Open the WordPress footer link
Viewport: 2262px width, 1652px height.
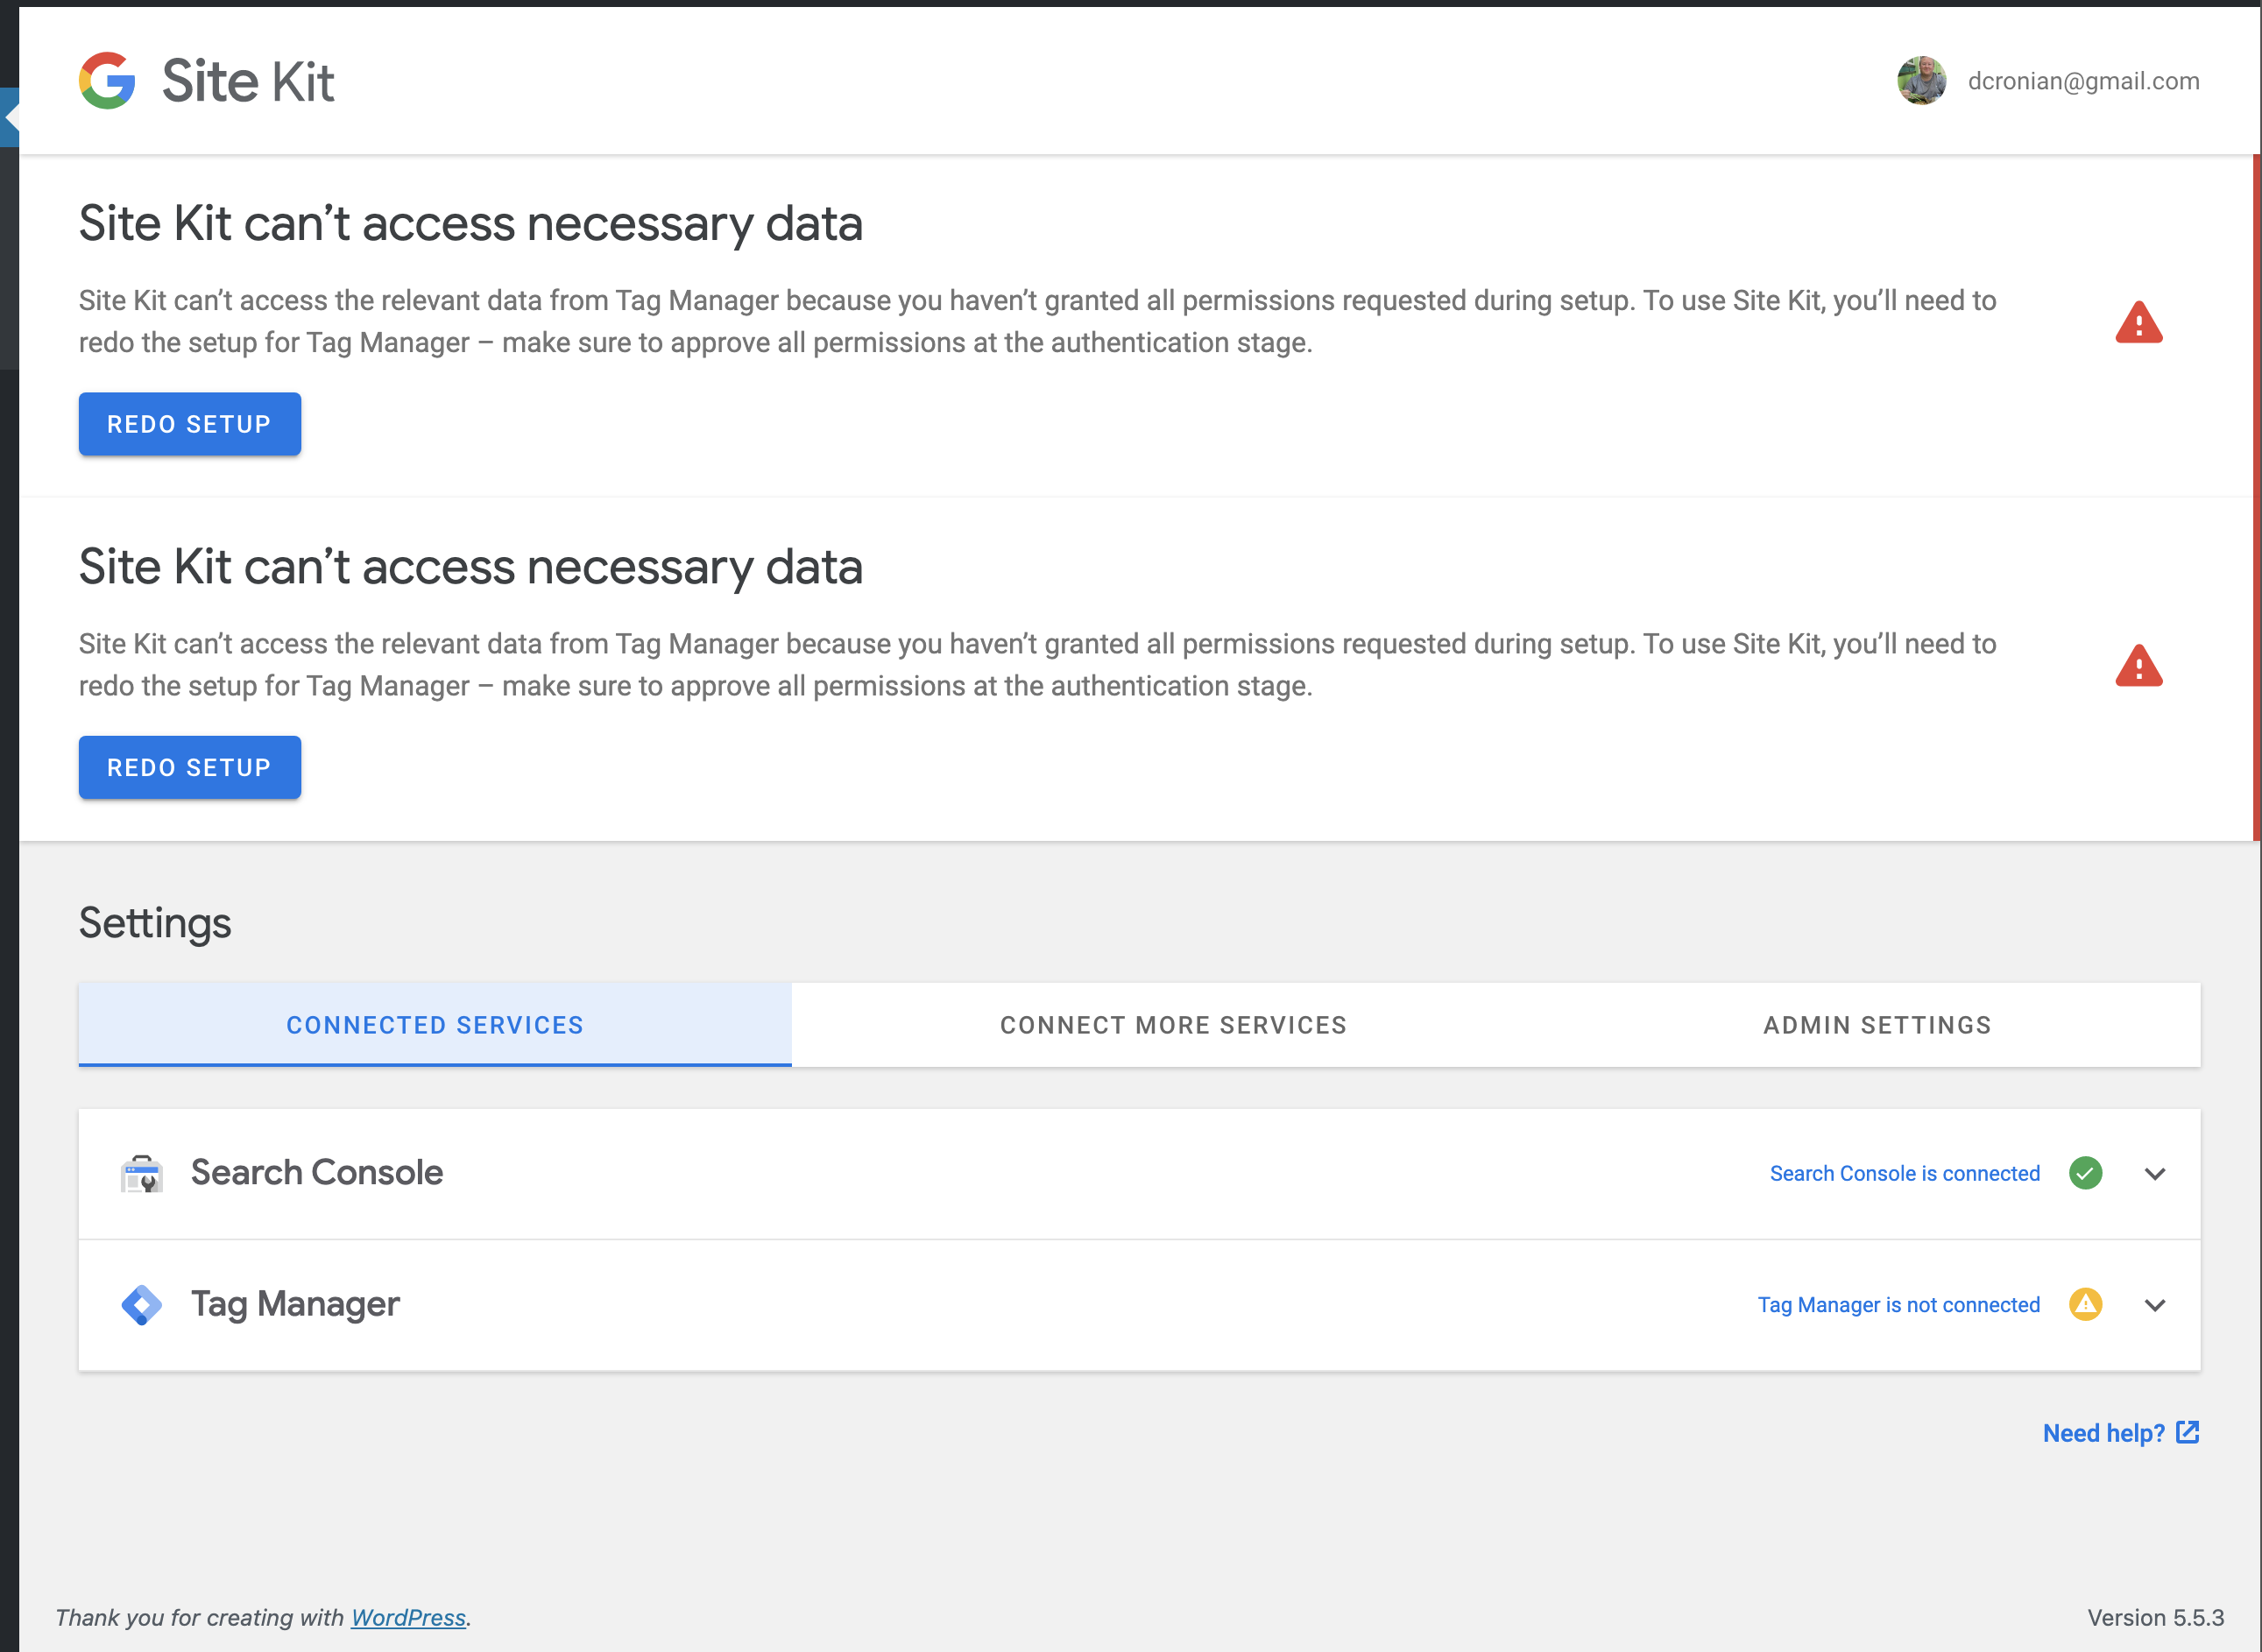[x=408, y=1617]
